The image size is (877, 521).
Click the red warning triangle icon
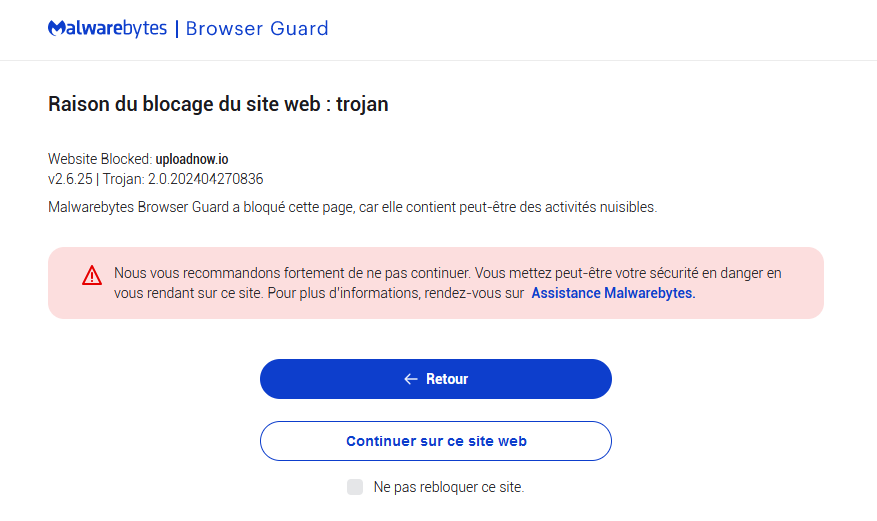click(92, 275)
